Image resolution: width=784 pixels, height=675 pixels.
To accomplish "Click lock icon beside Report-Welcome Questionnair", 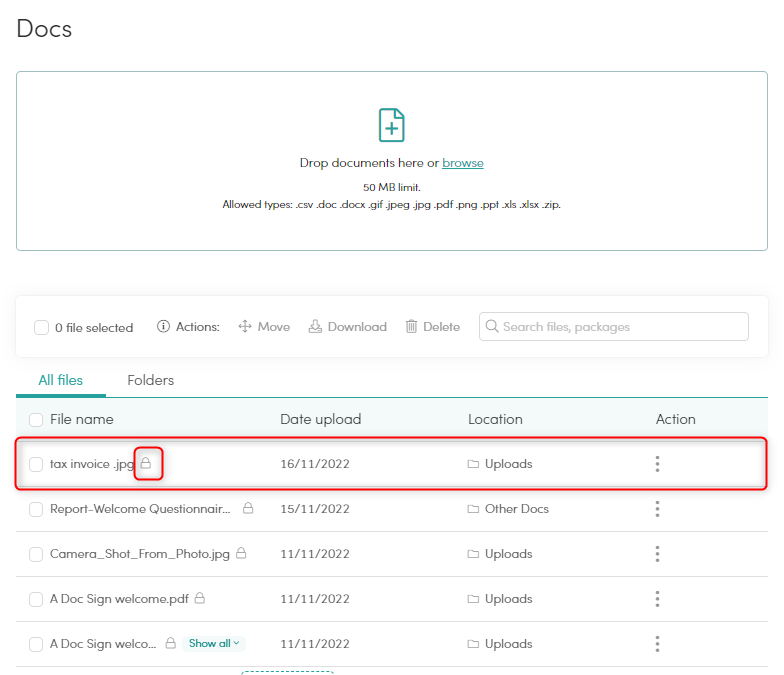I will pos(248,508).
